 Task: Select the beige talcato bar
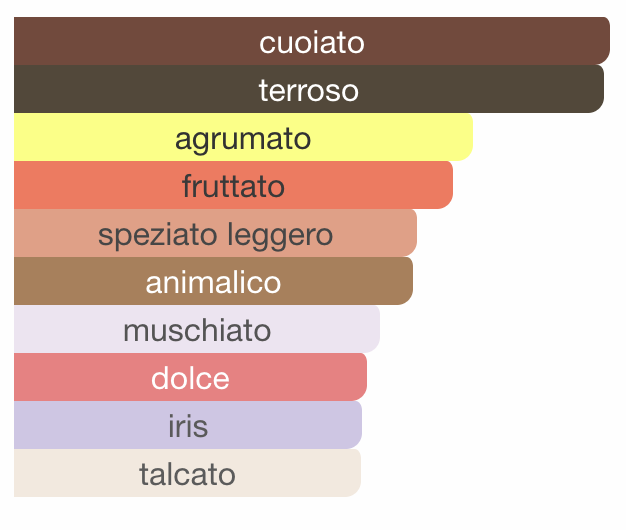187,473
